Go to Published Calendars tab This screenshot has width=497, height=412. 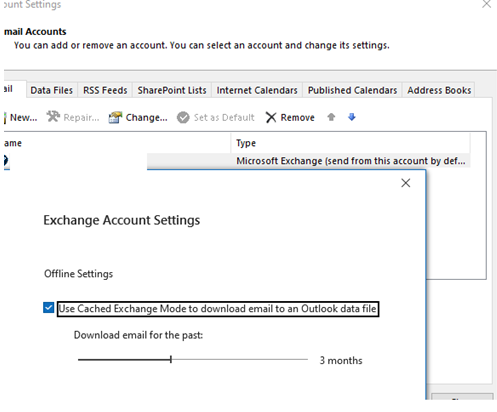tap(352, 90)
